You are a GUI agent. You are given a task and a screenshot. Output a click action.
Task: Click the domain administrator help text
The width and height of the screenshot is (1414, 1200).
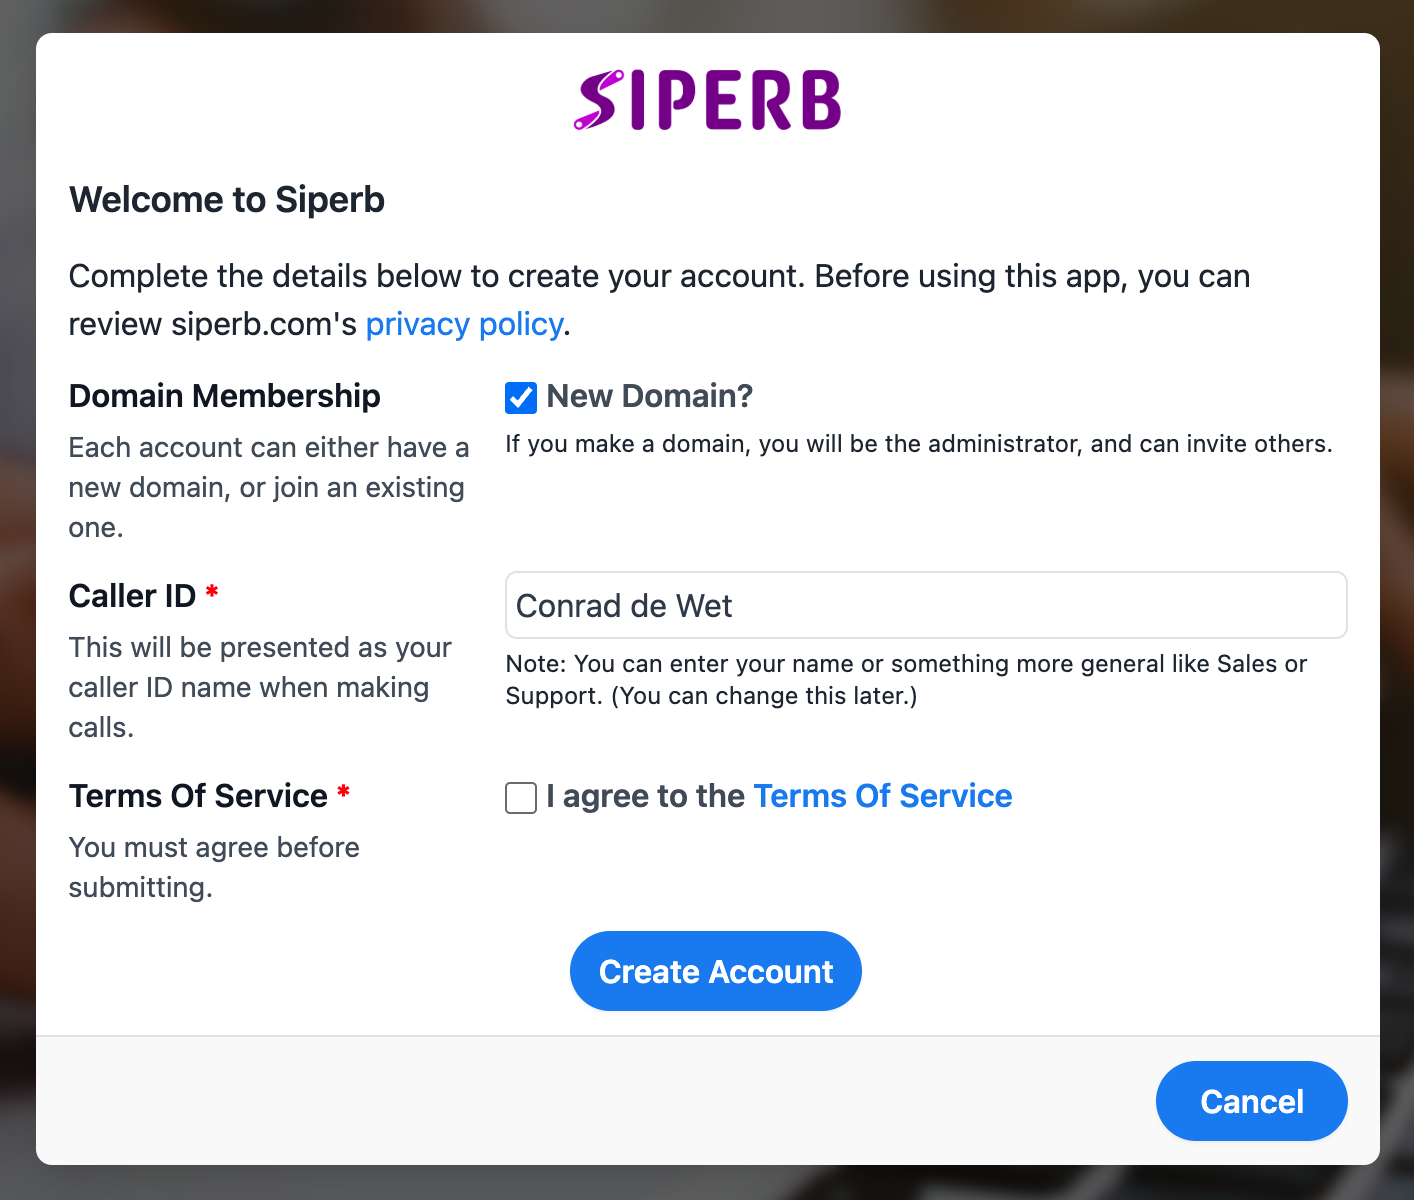918,444
